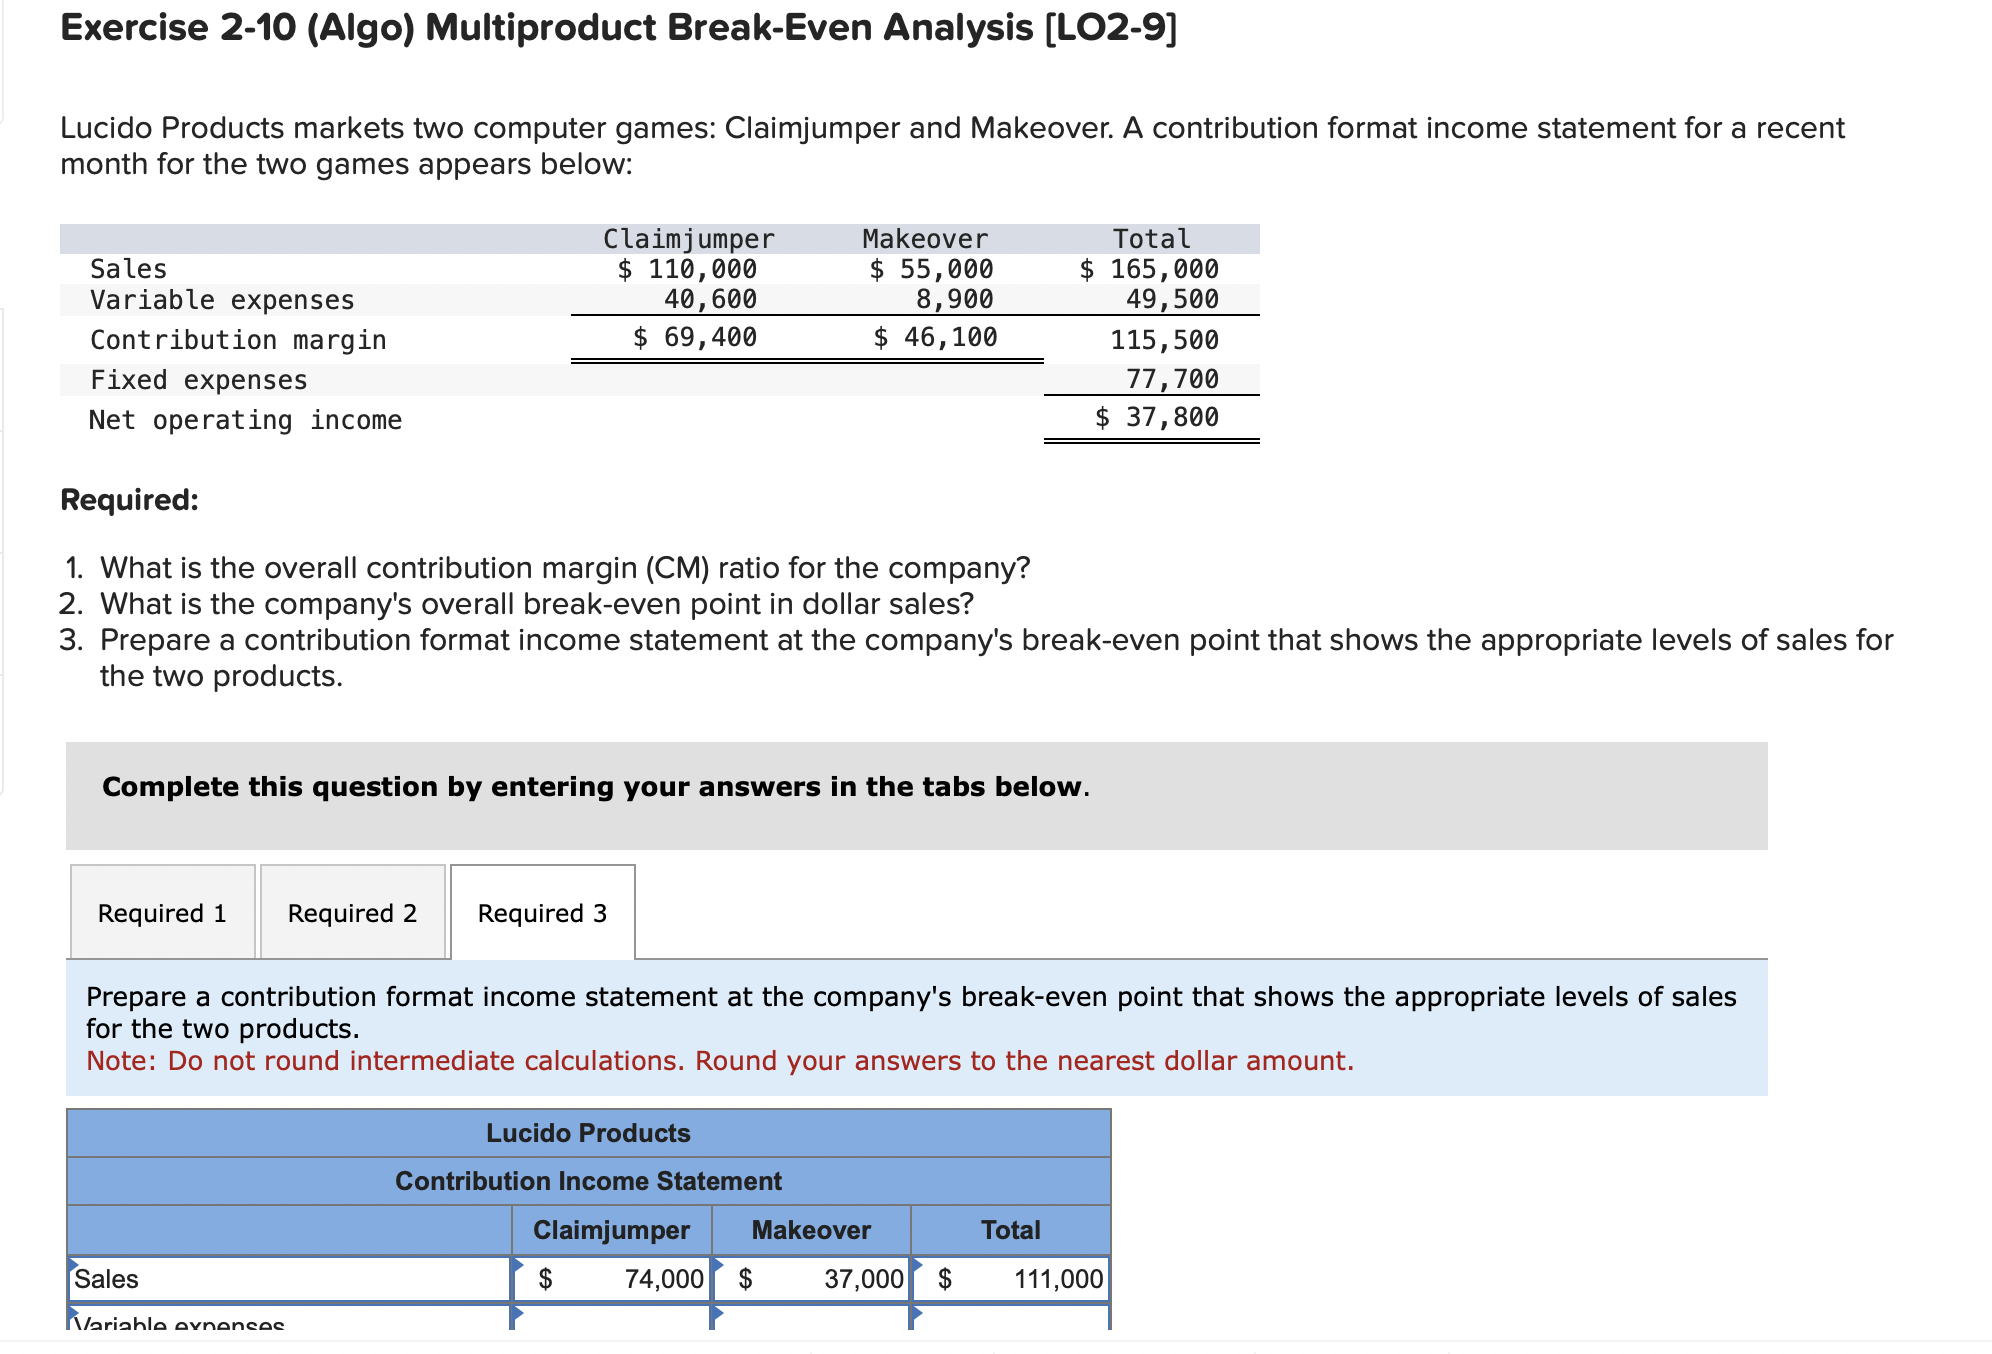Click the Total column header in answer table
Image resolution: width=1992 pixels, height=1354 pixels.
click(x=1010, y=1230)
